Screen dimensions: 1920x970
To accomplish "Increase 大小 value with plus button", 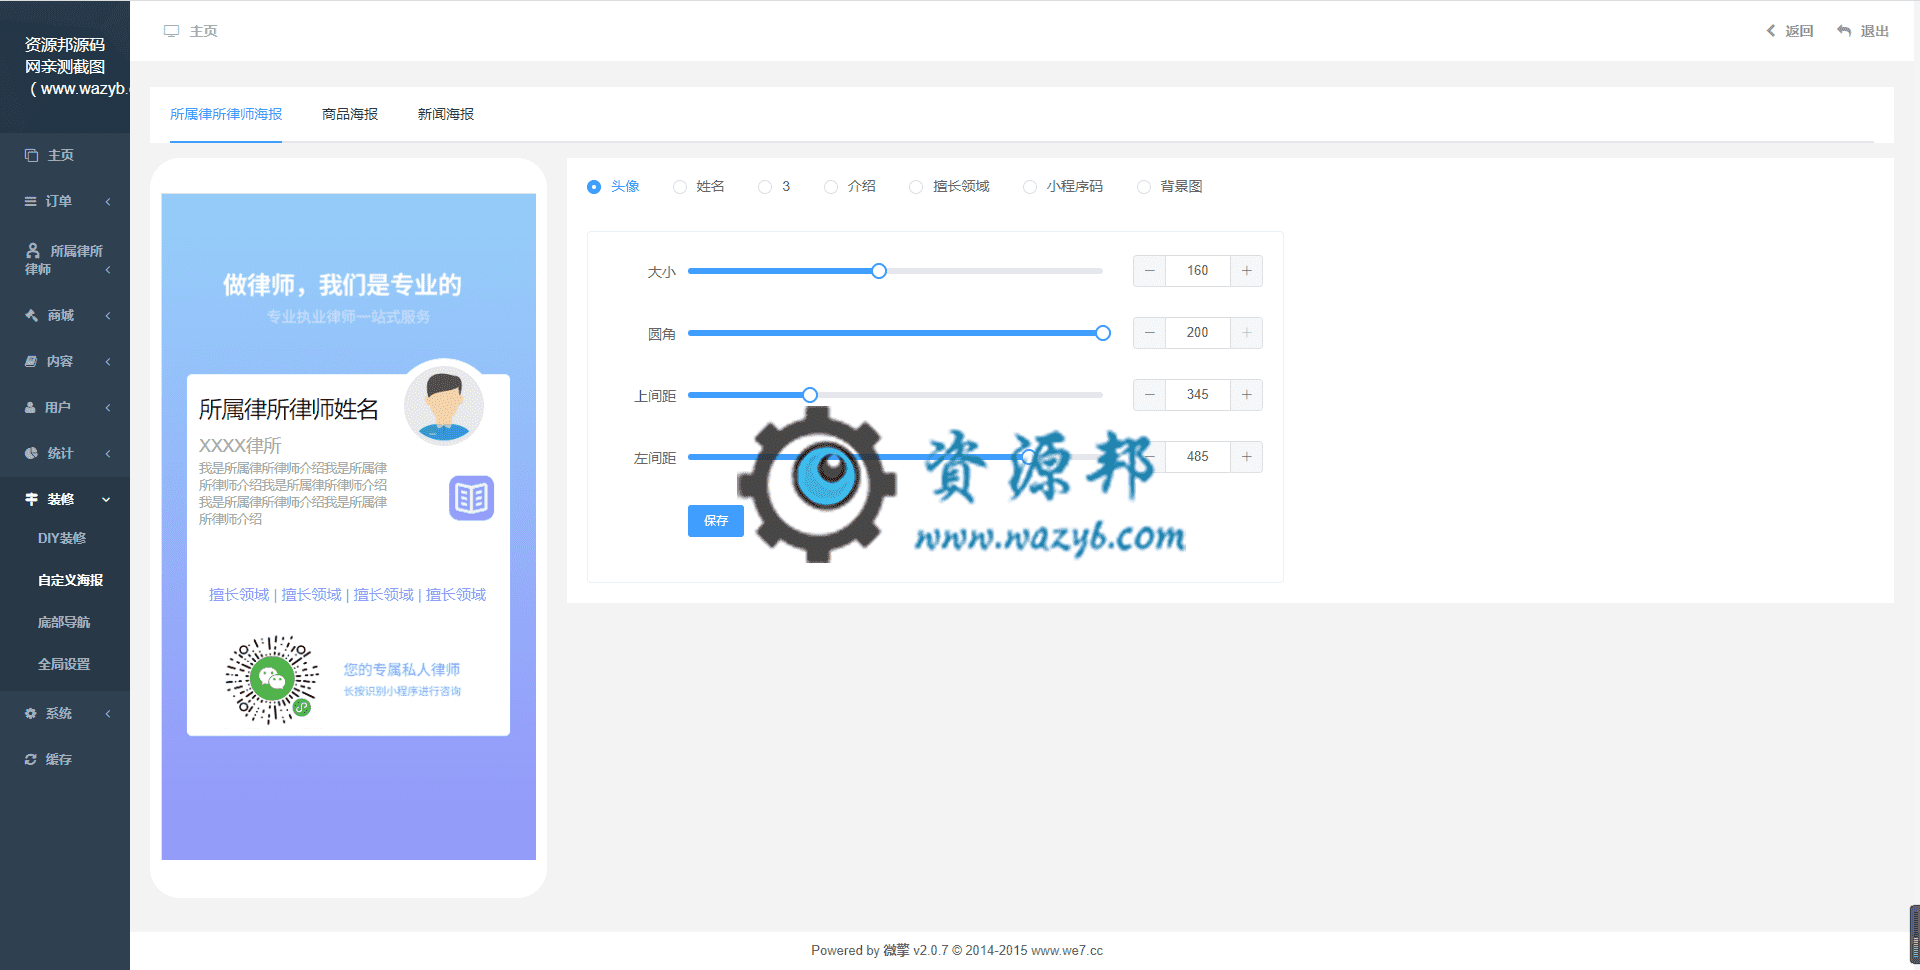I will [1246, 271].
